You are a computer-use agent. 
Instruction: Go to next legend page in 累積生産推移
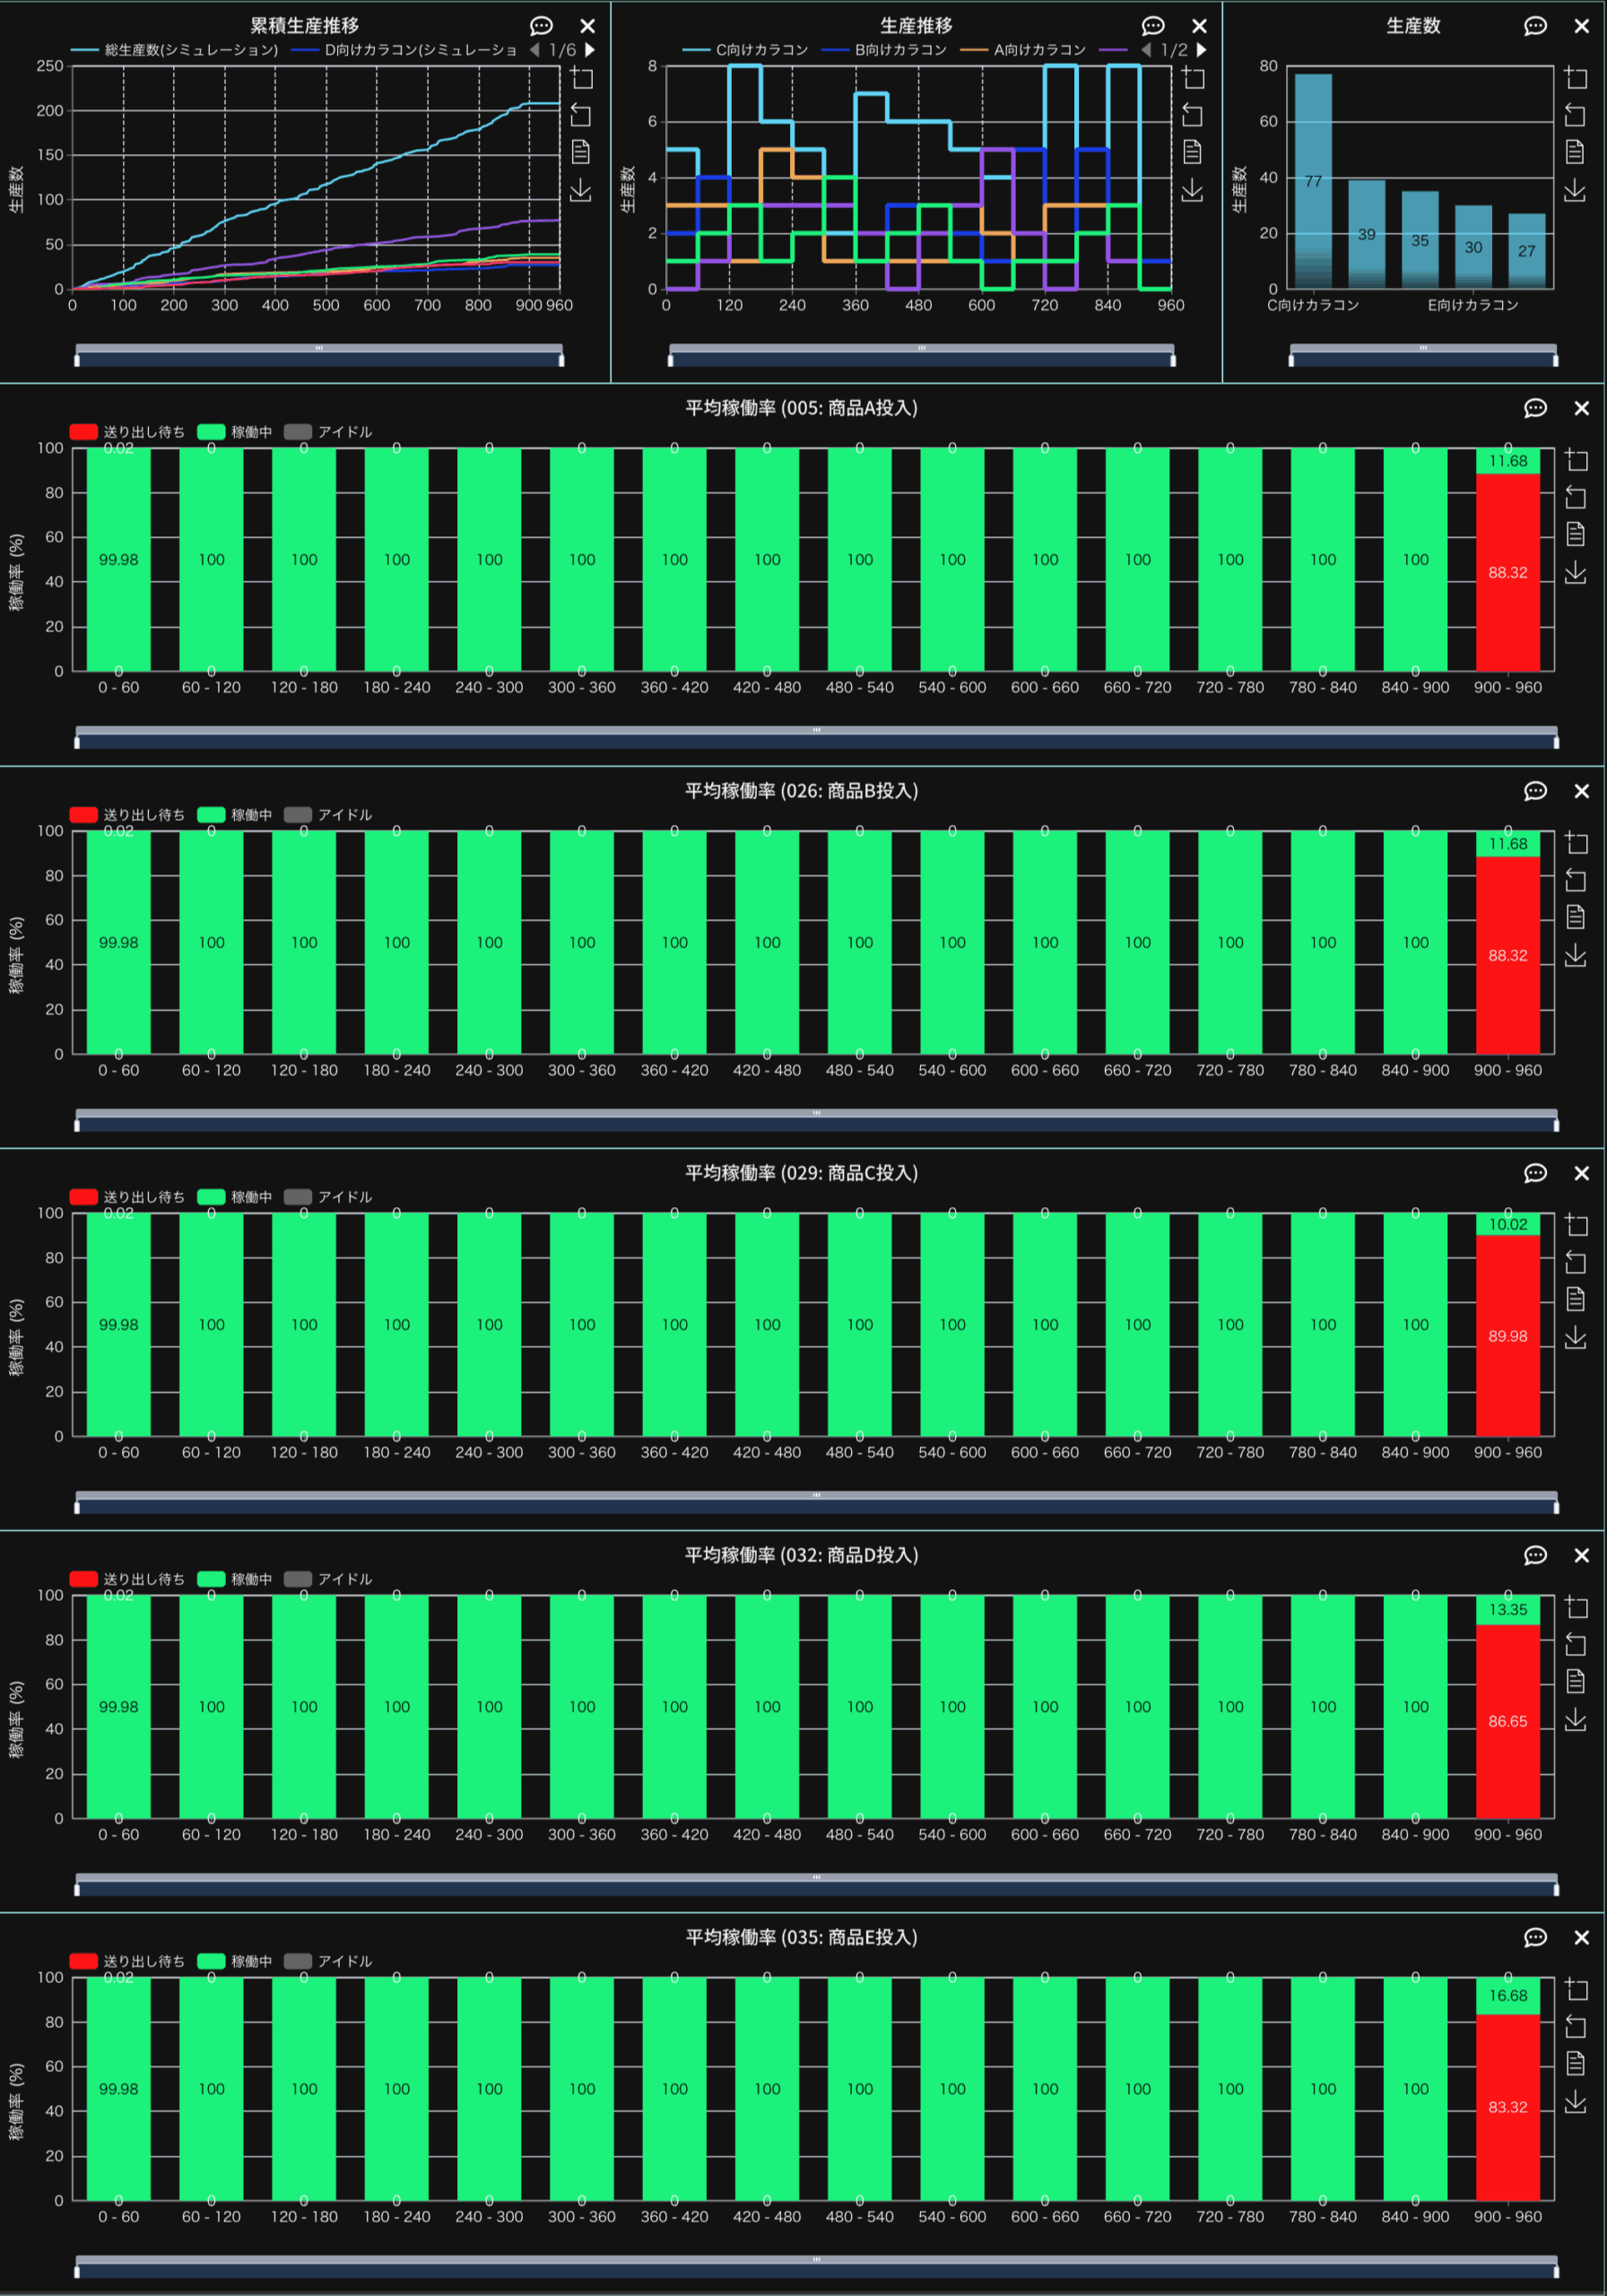[x=590, y=50]
